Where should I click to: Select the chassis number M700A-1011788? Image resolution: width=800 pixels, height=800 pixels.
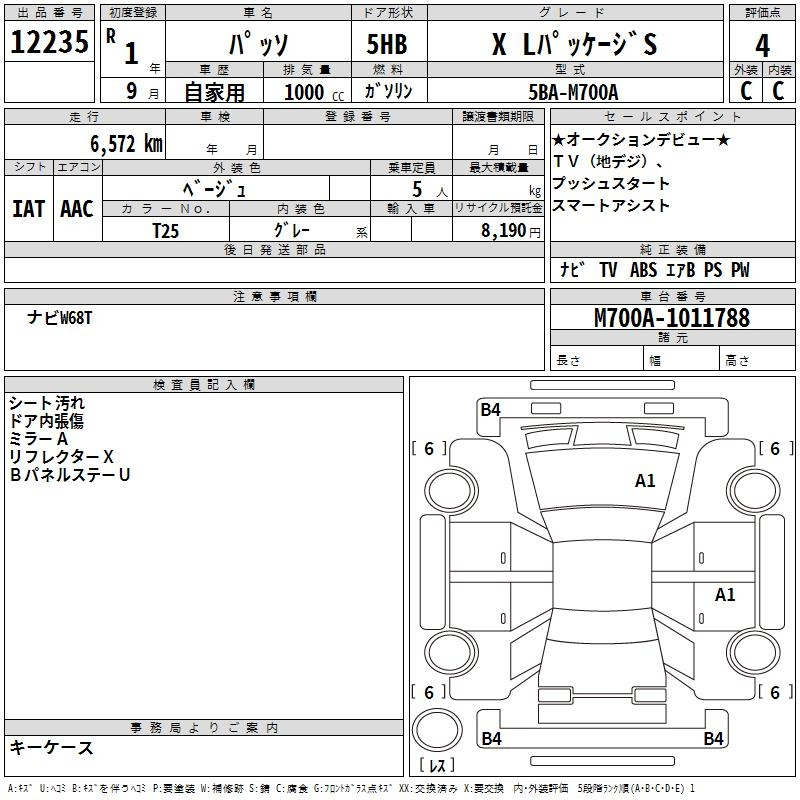click(671, 318)
